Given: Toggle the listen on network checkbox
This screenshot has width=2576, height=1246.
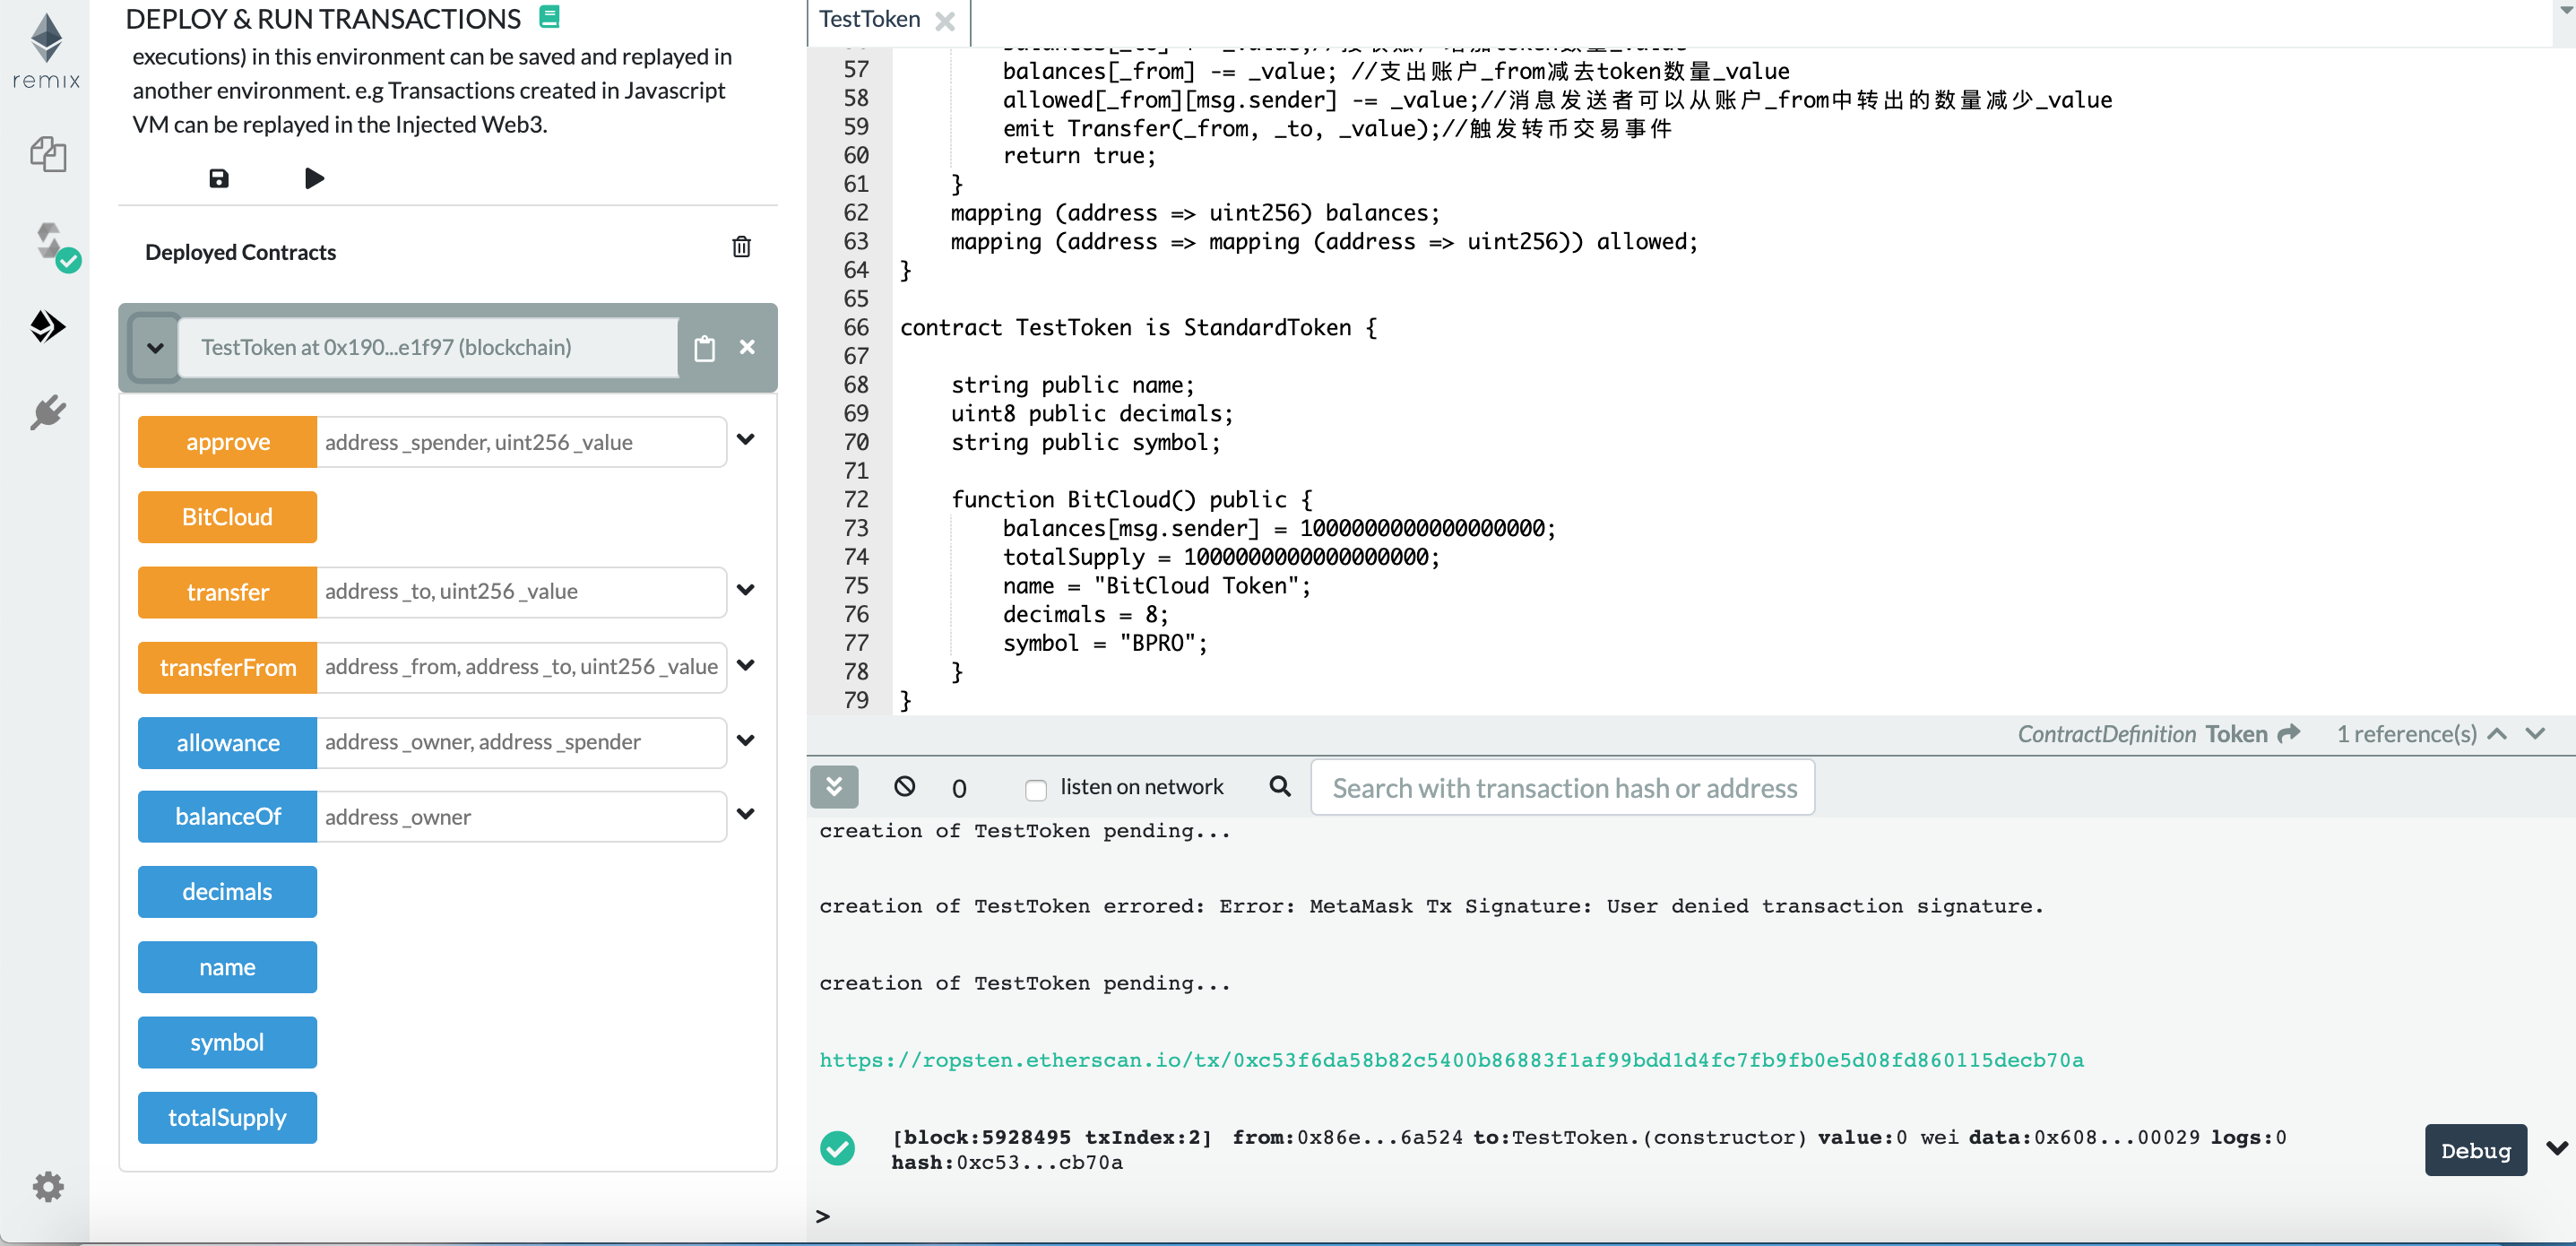Looking at the screenshot, I should coord(1036,789).
